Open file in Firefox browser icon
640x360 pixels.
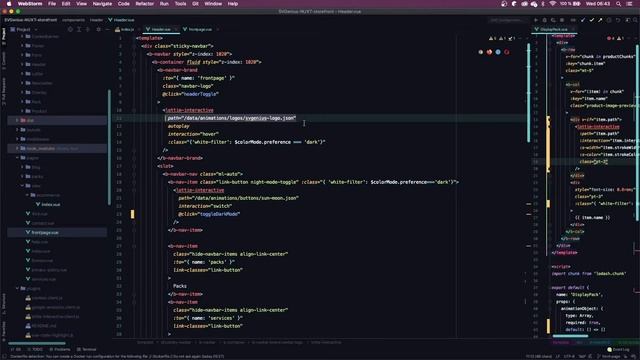(489, 52)
